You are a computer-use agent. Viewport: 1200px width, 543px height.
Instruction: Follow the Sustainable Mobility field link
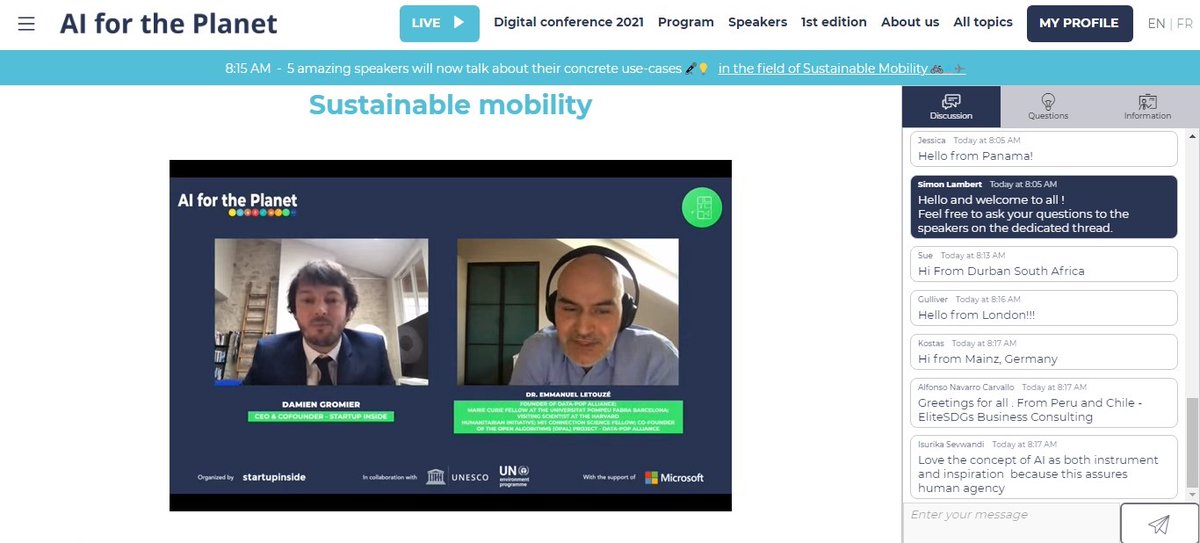pos(842,69)
